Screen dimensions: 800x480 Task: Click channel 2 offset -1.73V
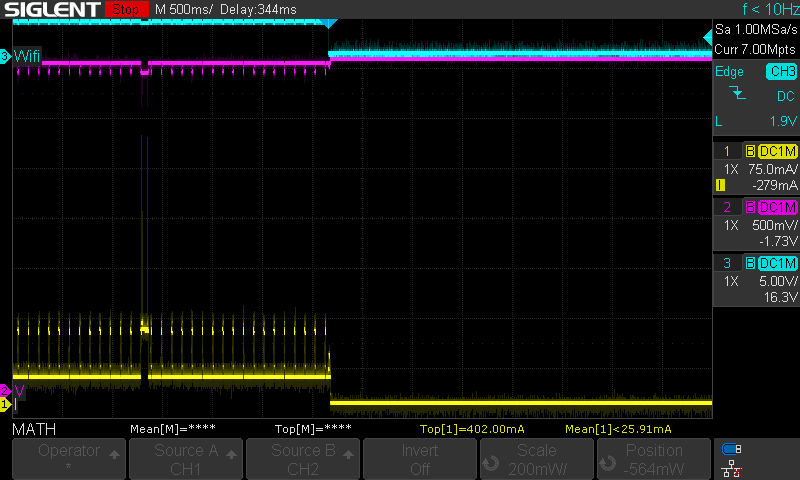pyautogui.click(x=778, y=241)
